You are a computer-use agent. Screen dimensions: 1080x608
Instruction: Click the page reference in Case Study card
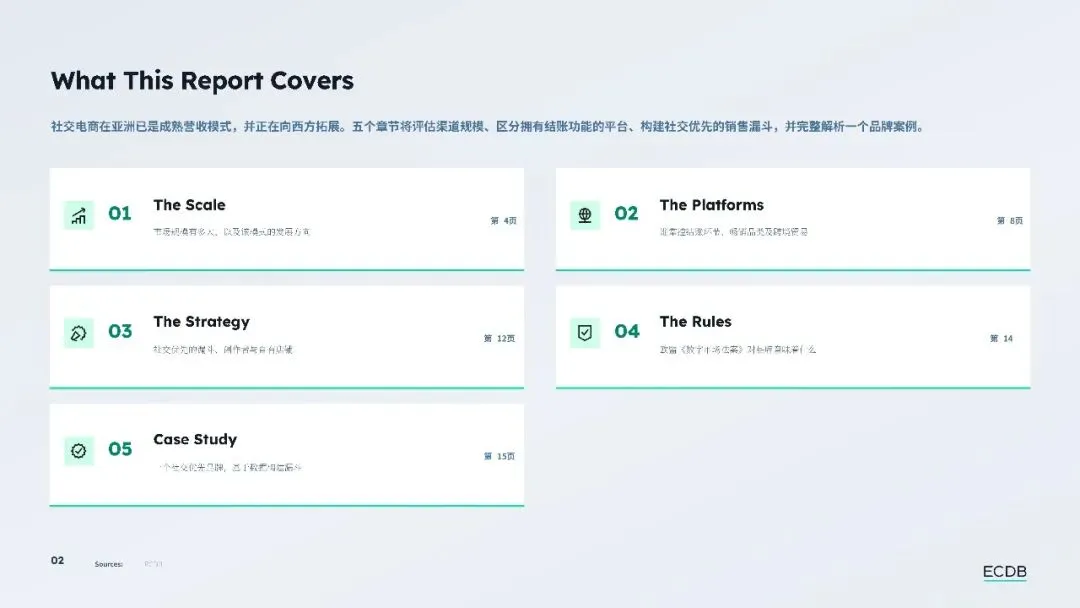[x=499, y=457]
